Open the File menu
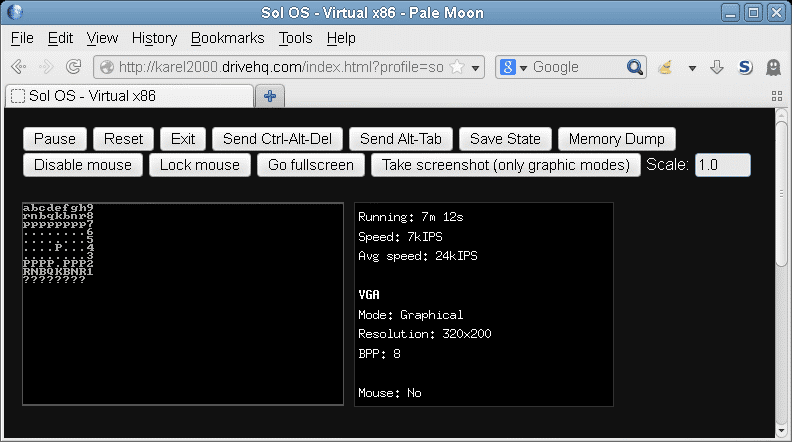The width and height of the screenshot is (792, 442). coord(22,38)
